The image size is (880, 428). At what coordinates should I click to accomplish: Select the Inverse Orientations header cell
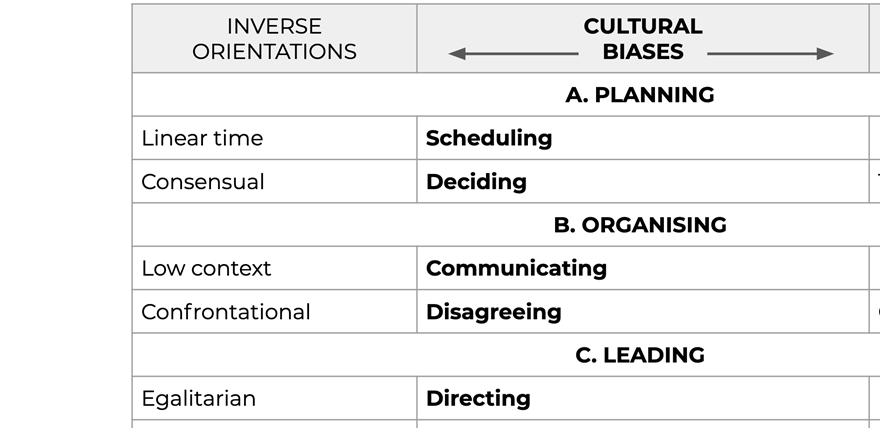274,39
